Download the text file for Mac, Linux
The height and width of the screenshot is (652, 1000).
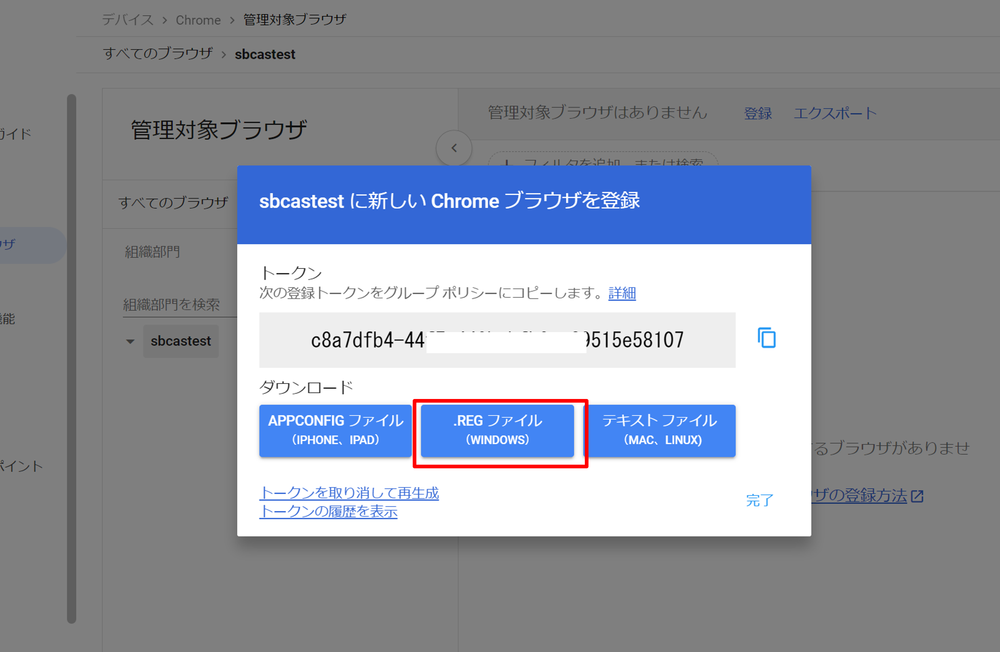(x=660, y=430)
